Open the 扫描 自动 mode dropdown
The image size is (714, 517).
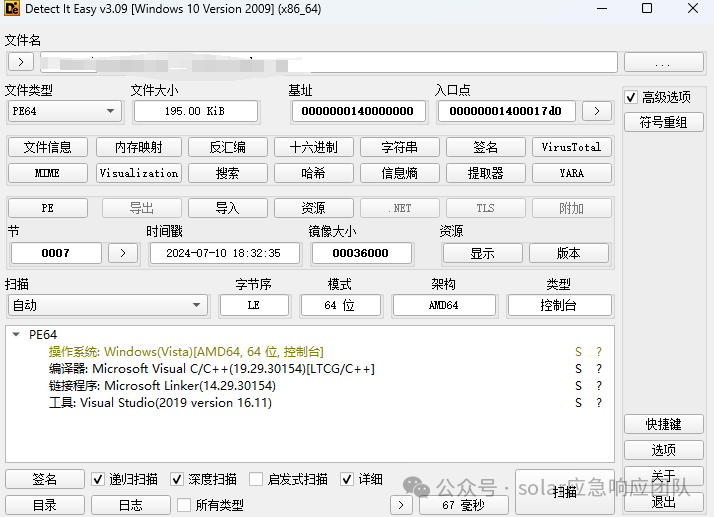point(108,305)
